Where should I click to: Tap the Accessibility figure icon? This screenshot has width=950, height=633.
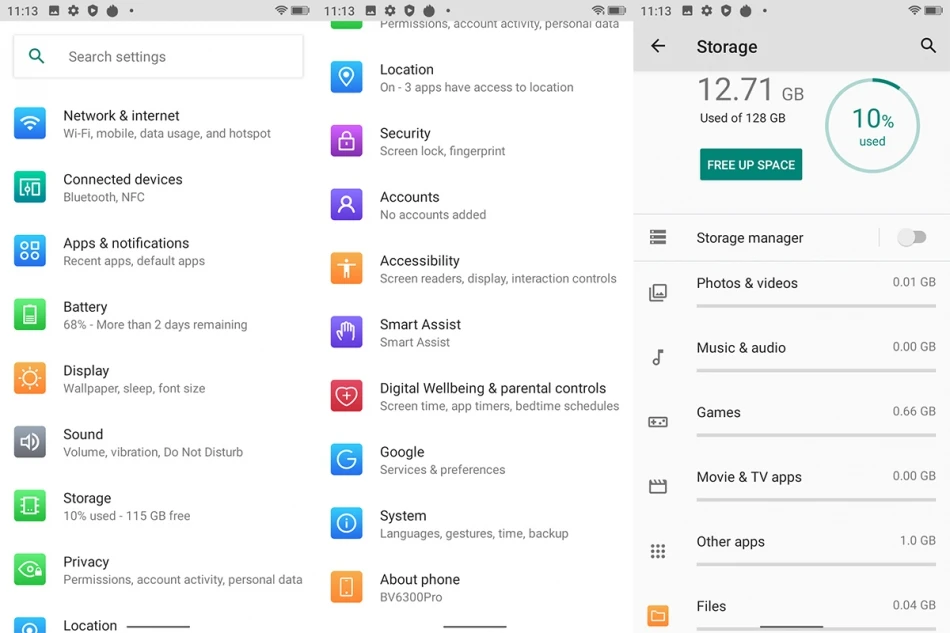tap(347, 268)
